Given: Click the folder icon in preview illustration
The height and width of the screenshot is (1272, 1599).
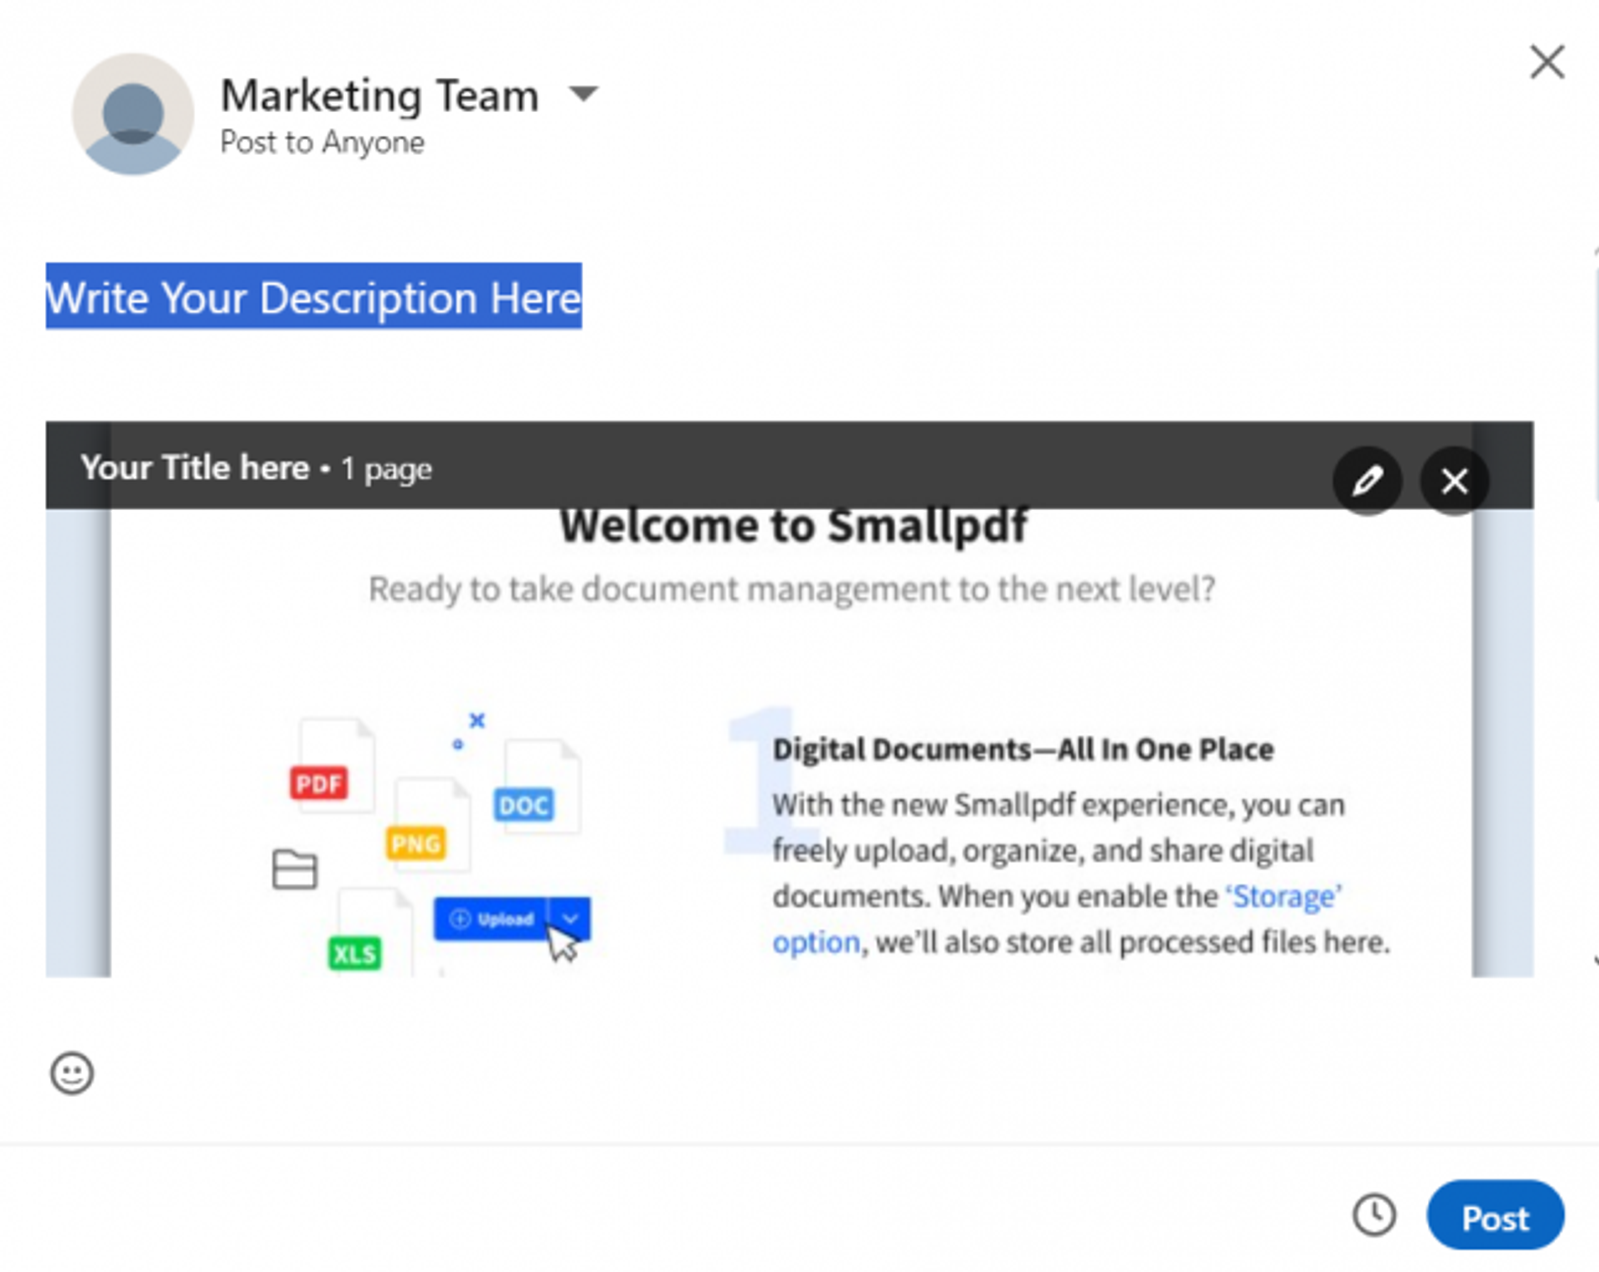Looking at the screenshot, I should point(295,869).
